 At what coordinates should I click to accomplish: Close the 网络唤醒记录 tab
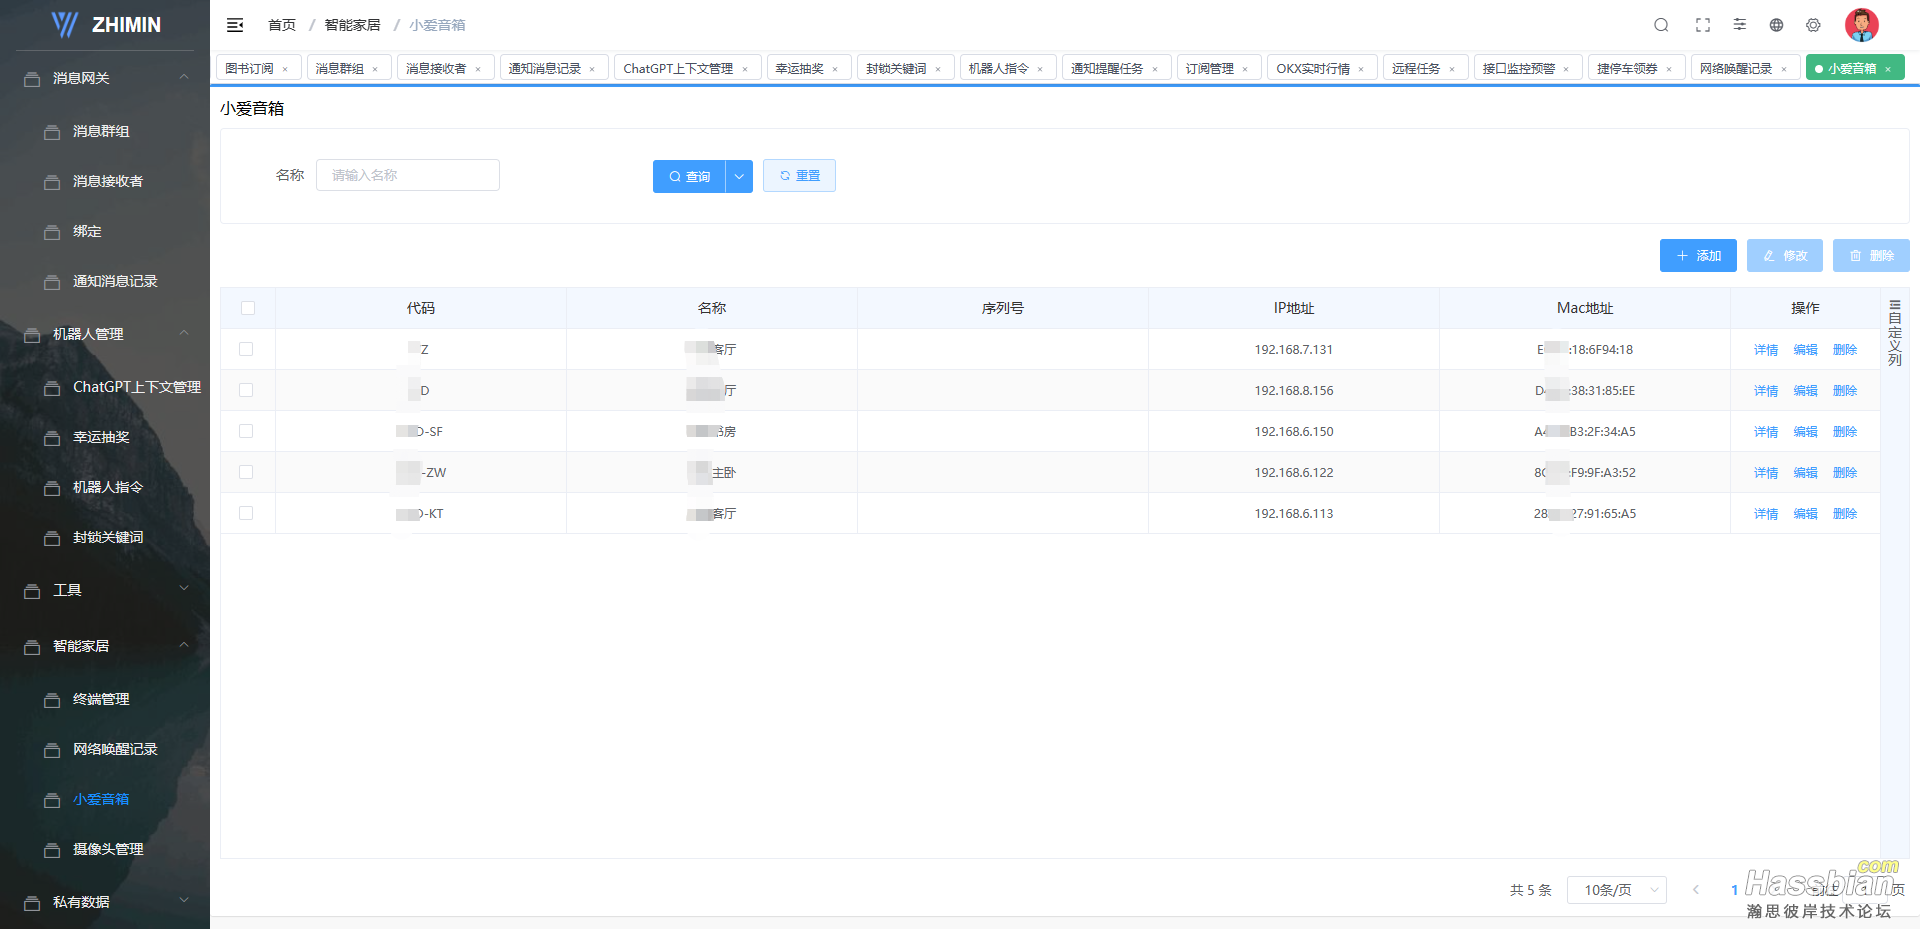(x=1784, y=69)
